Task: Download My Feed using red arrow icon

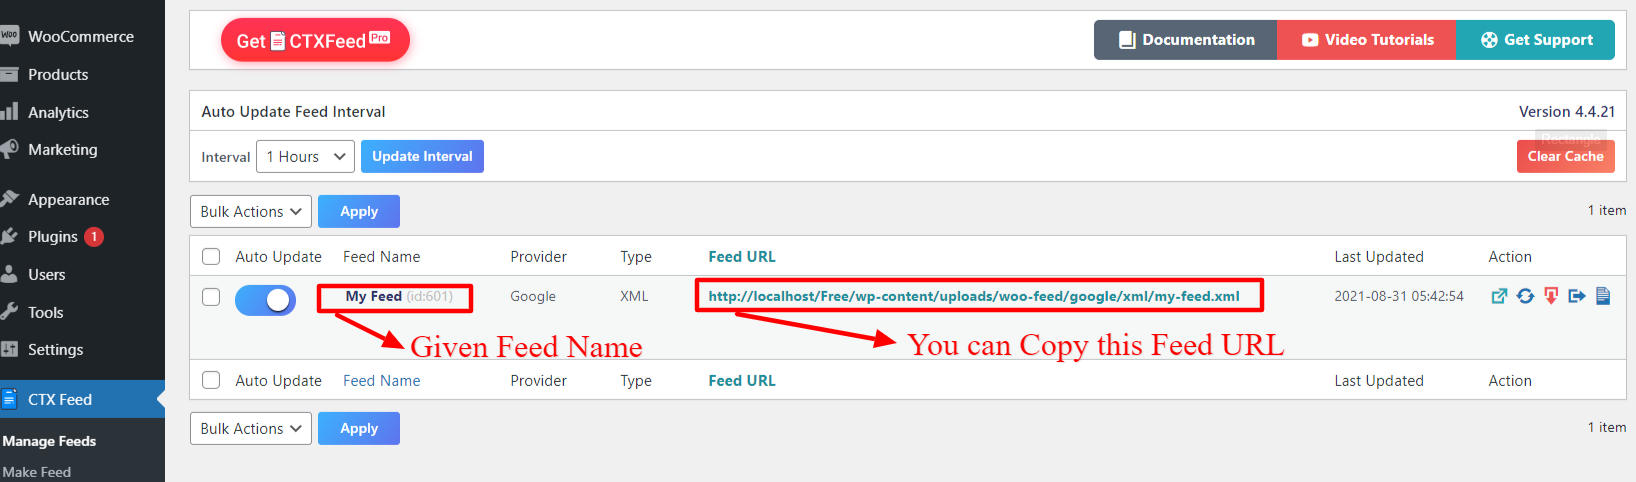Action: coord(1551,296)
